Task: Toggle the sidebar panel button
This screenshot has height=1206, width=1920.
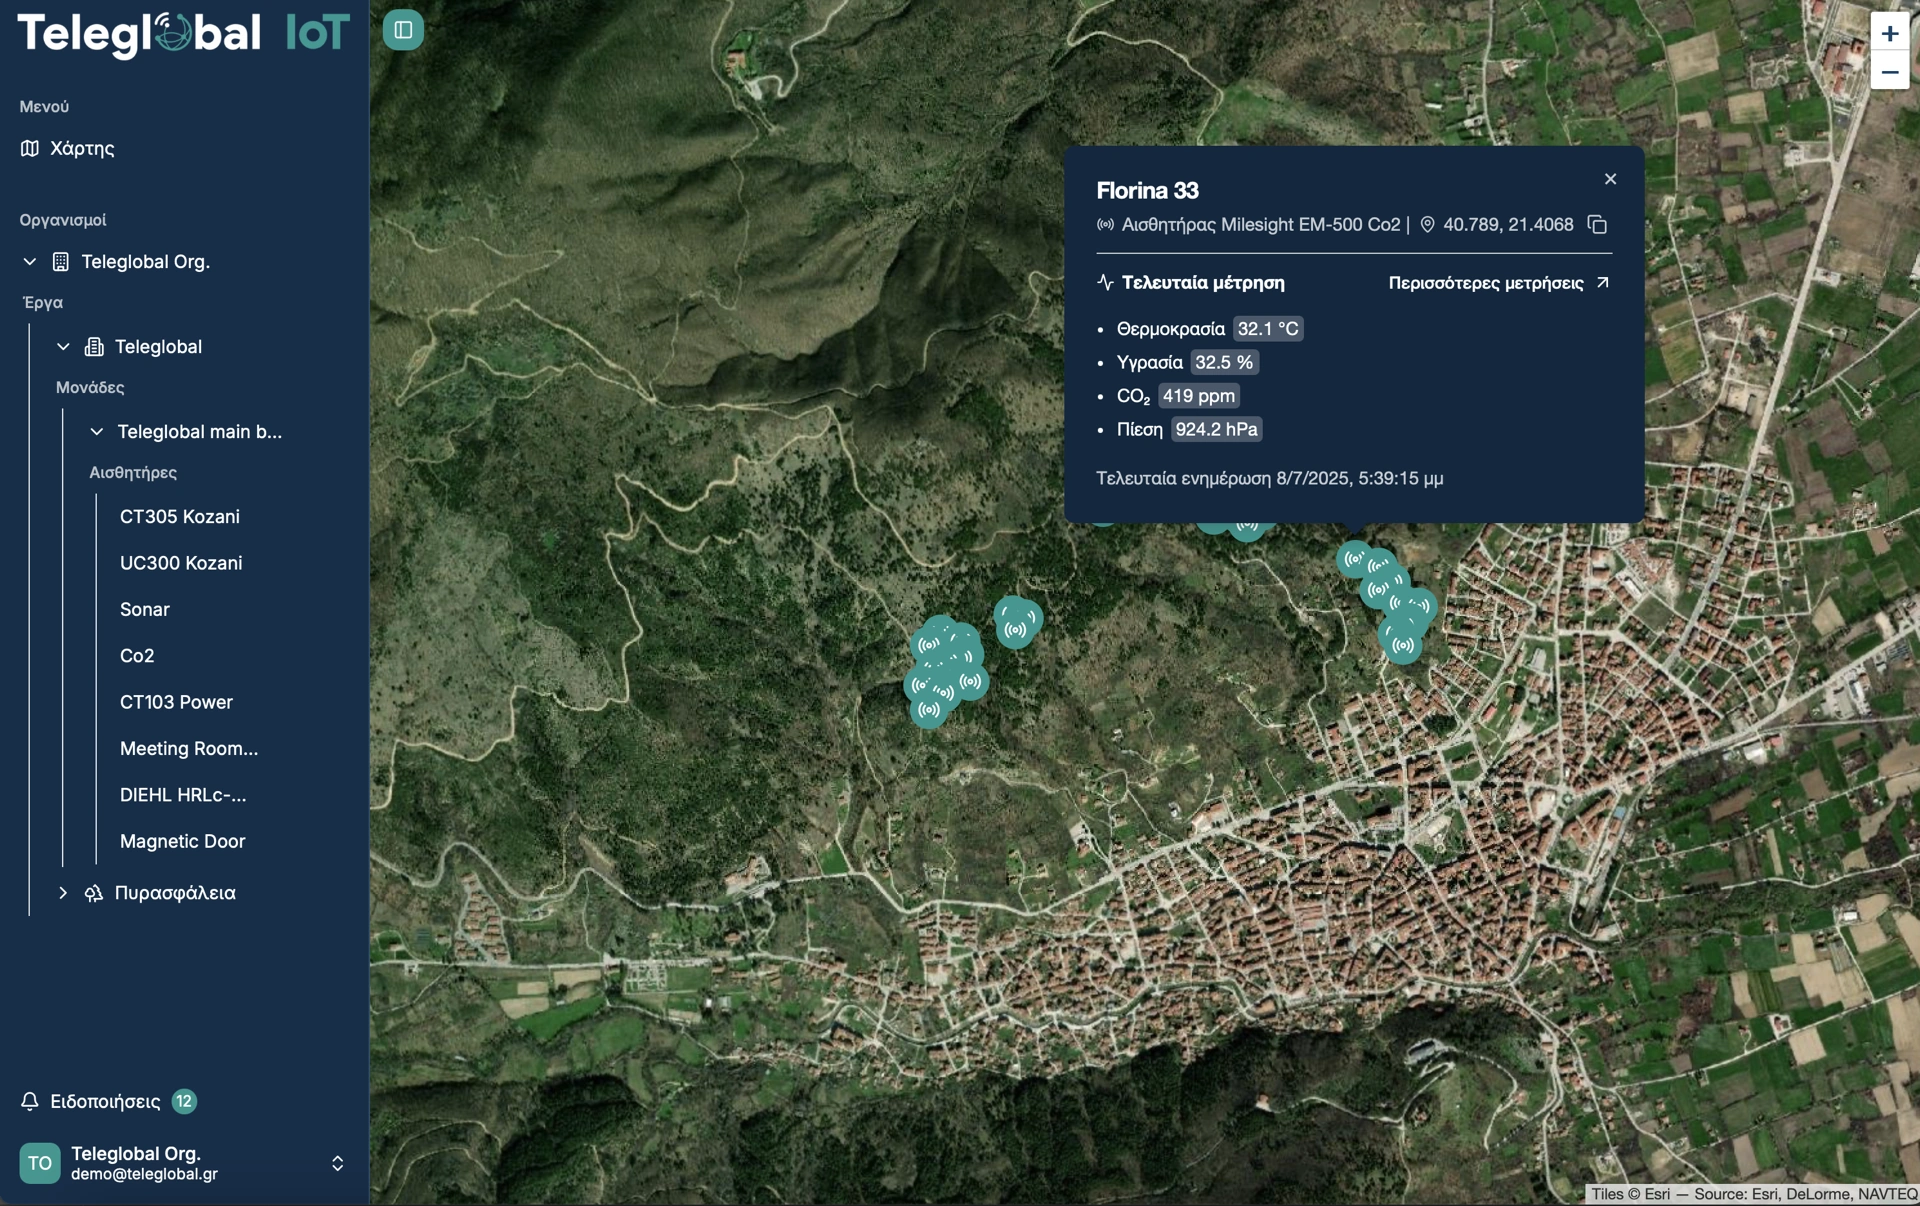Action: click(403, 30)
